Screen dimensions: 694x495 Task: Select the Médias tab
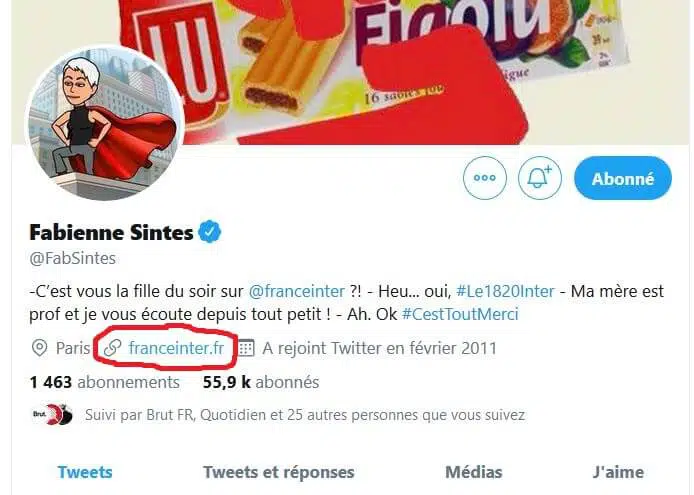473,472
